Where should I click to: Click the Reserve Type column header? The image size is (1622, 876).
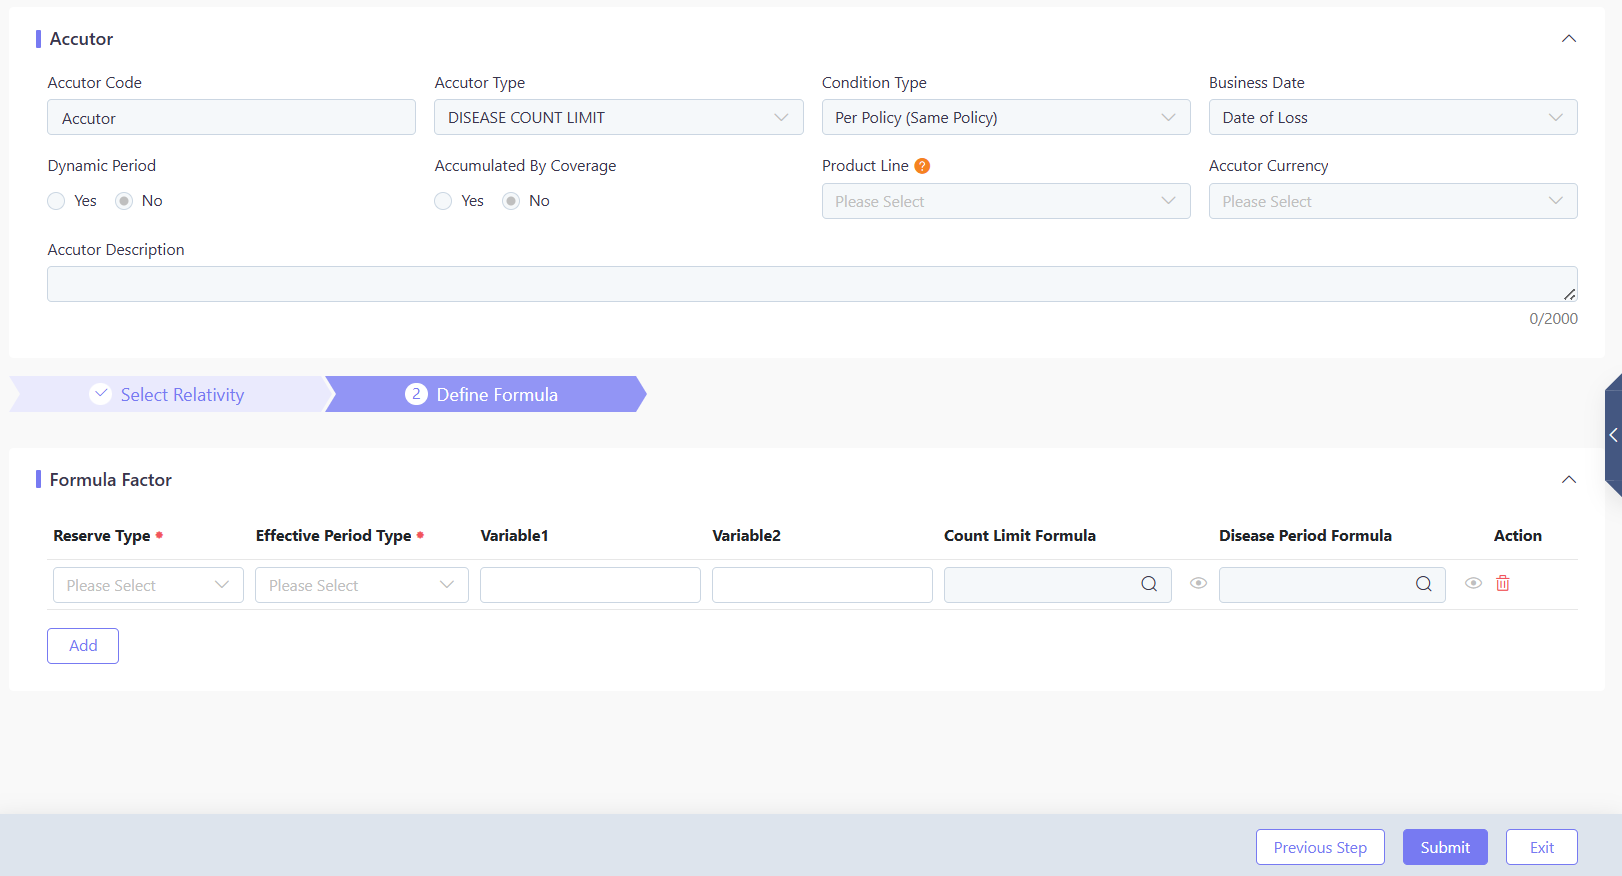point(102,536)
